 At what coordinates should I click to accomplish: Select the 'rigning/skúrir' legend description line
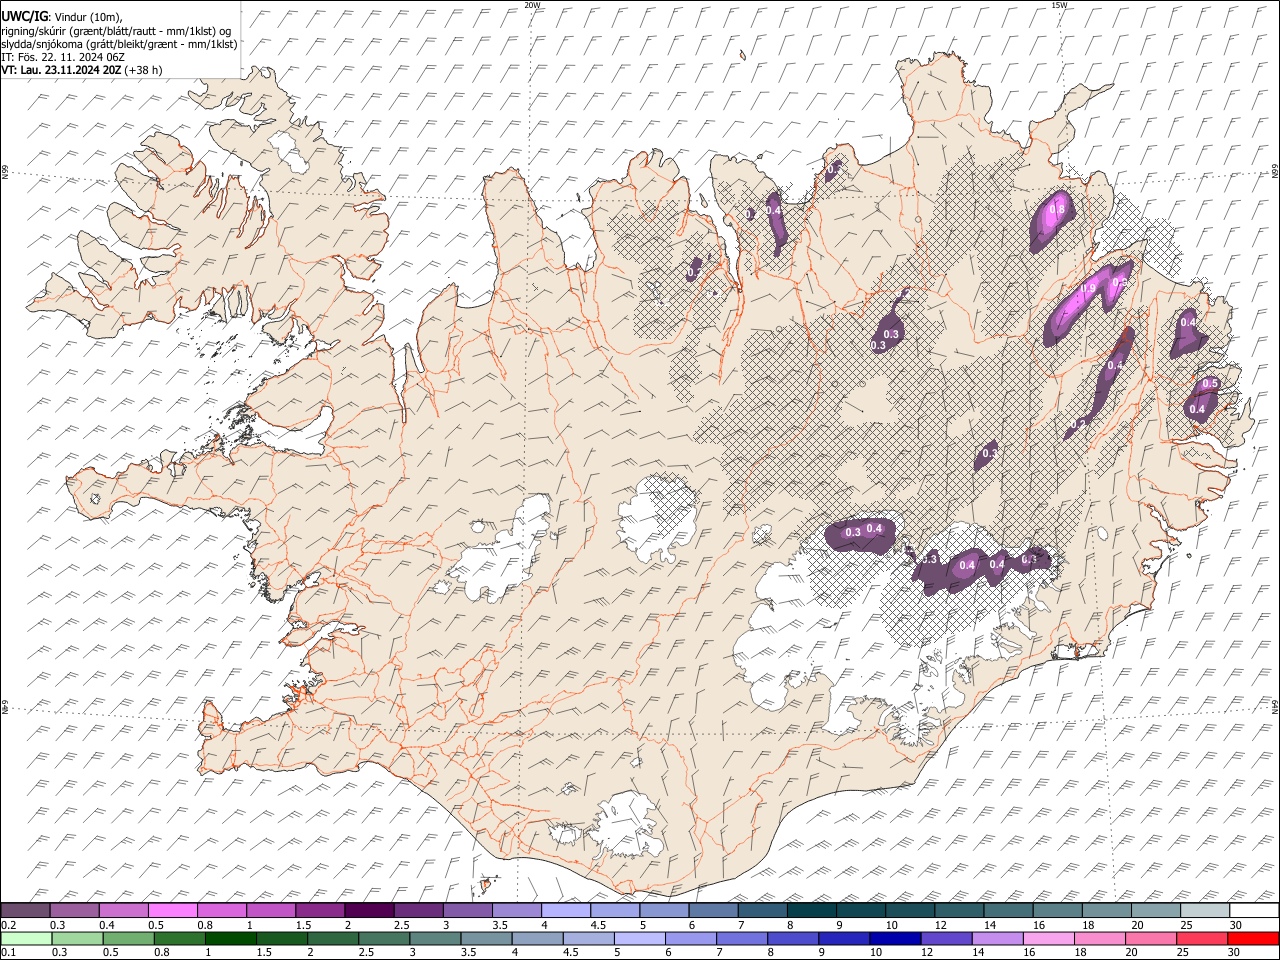click(116, 30)
